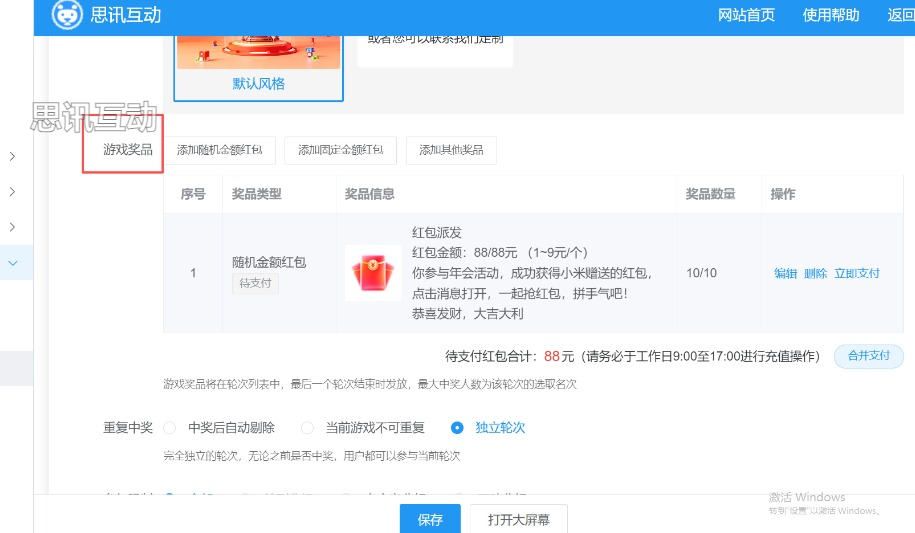Image resolution: width=915 pixels, height=533 pixels.
Task: Select the 默认风格 style thumbnail
Action: click(258, 54)
